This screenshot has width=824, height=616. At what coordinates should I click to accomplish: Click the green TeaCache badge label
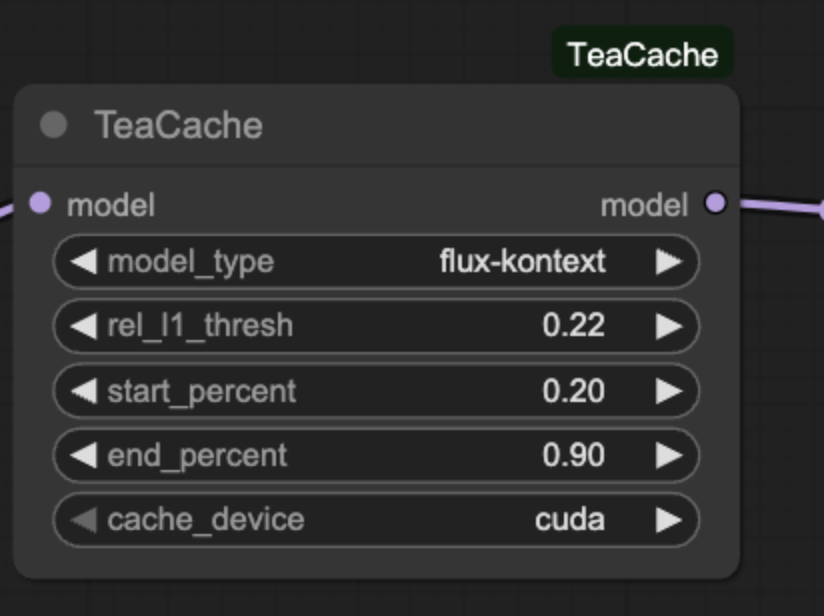point(642,54)
